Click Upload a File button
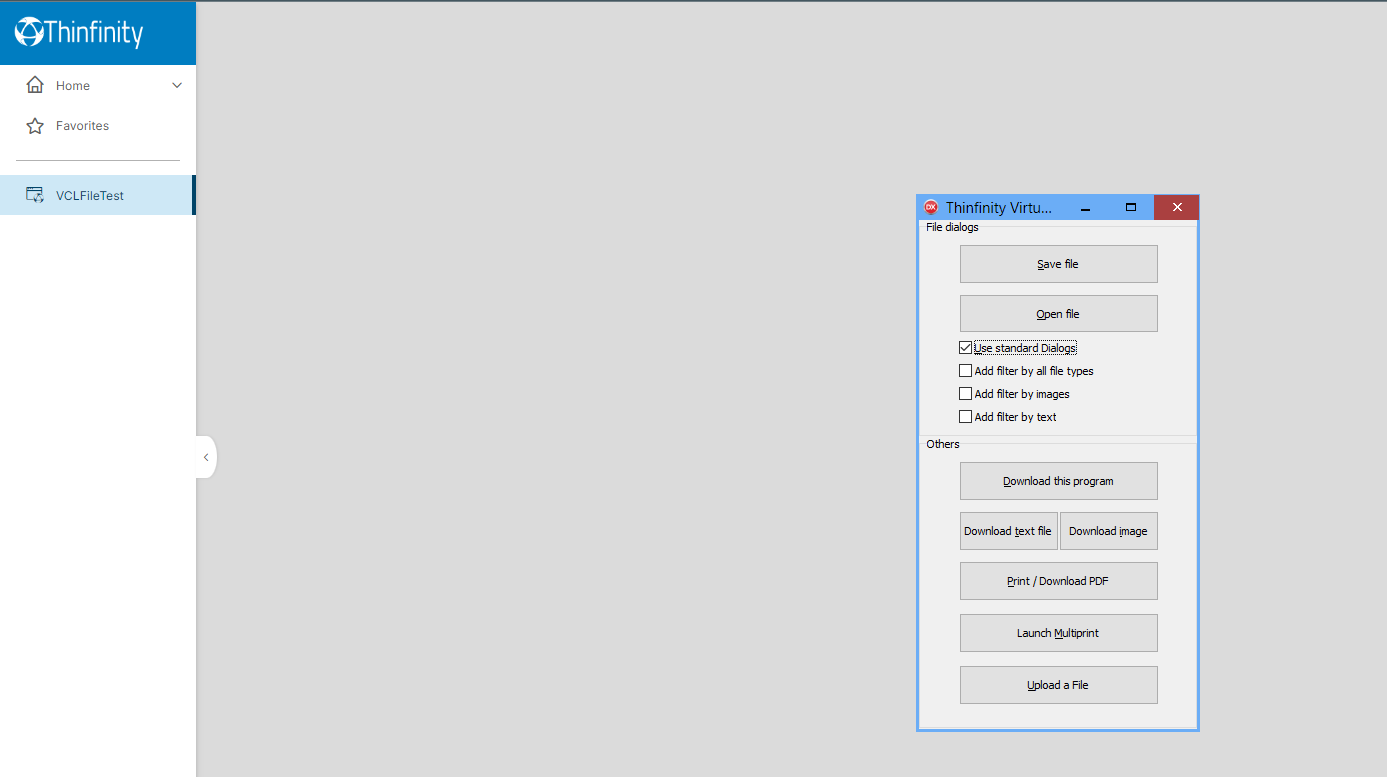The height and width of the screenshot is (777, 1387). pos(1058,685)
